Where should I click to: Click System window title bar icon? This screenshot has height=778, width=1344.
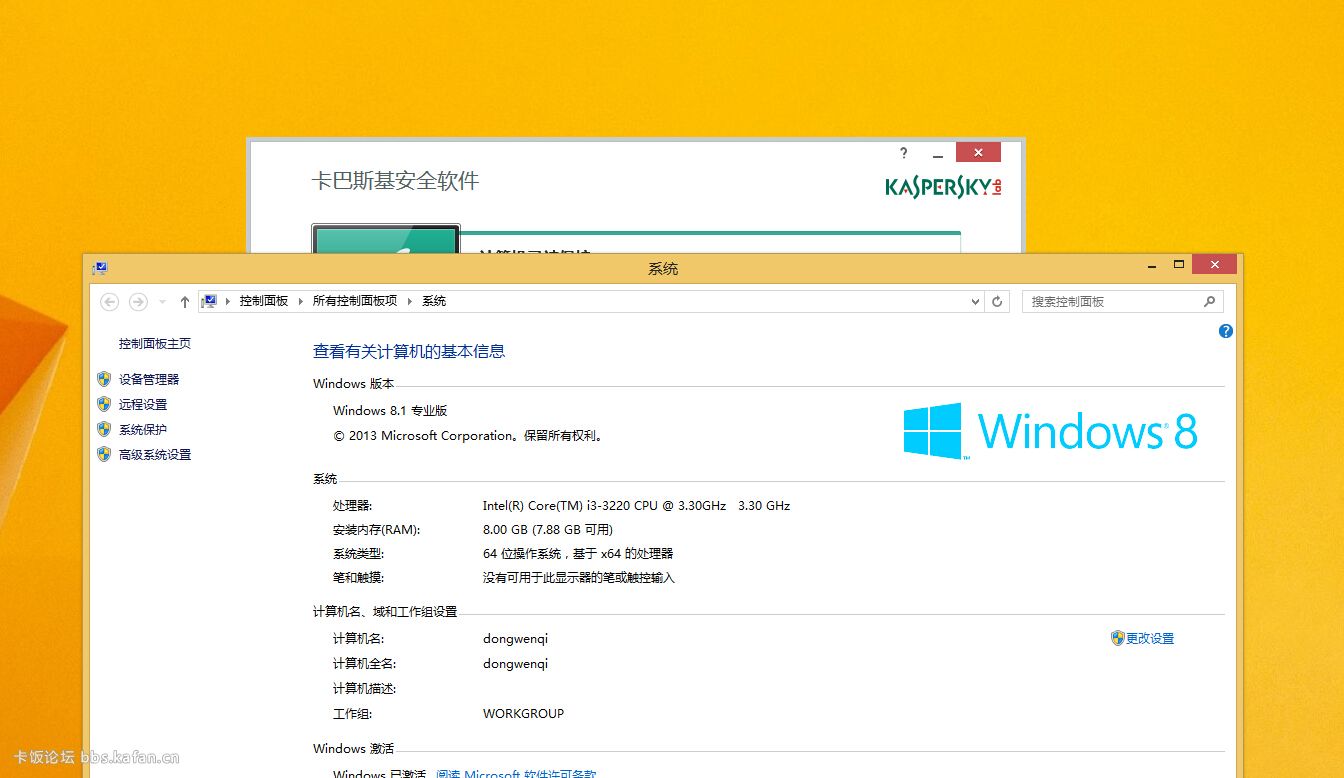[100, 268]
